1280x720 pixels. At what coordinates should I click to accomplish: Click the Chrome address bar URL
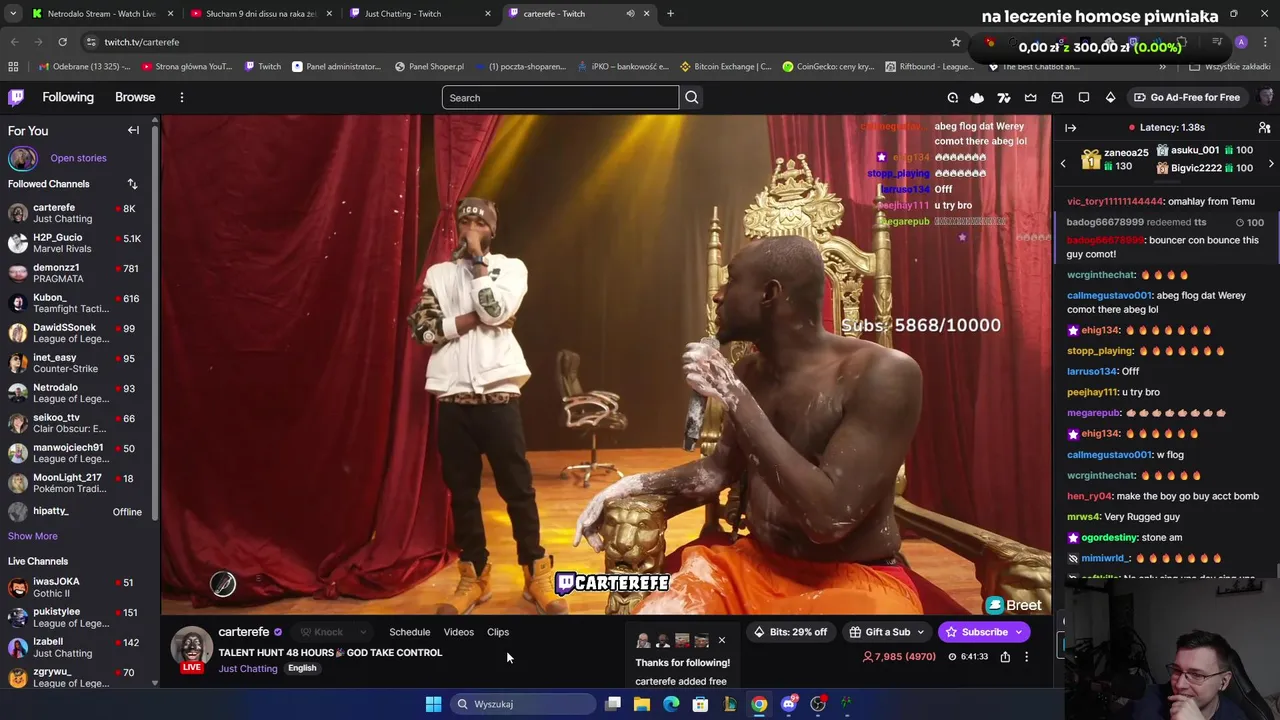pos(142,42)
